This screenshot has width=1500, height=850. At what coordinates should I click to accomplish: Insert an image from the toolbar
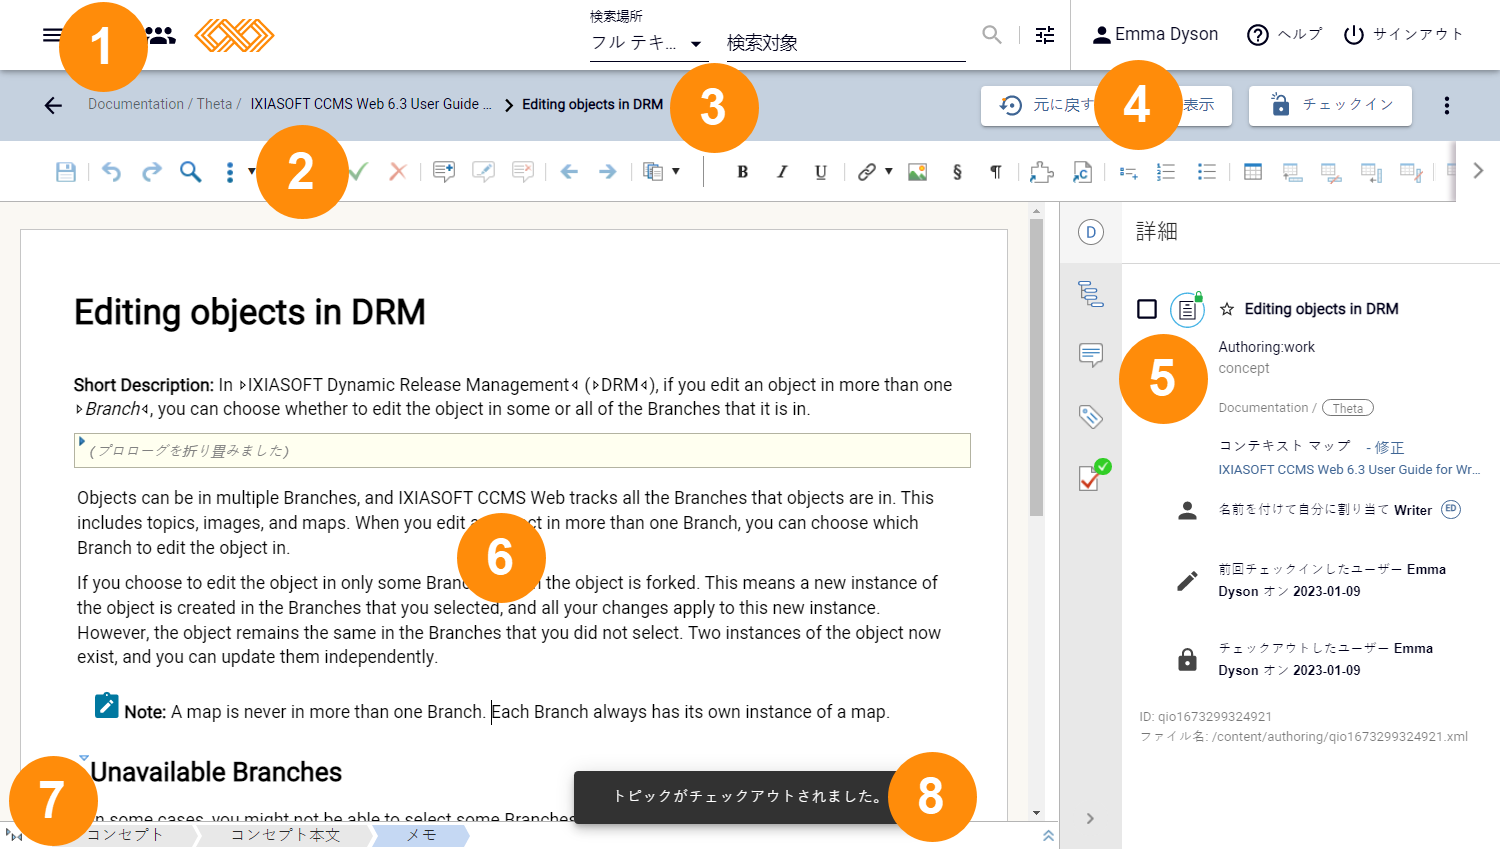[x=917, y=172]
